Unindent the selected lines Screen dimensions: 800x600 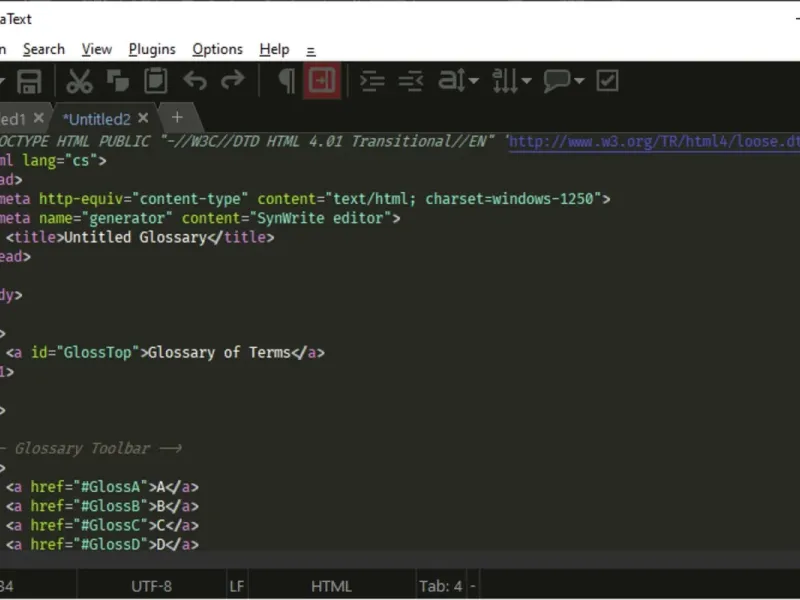(x=410, y=81)
